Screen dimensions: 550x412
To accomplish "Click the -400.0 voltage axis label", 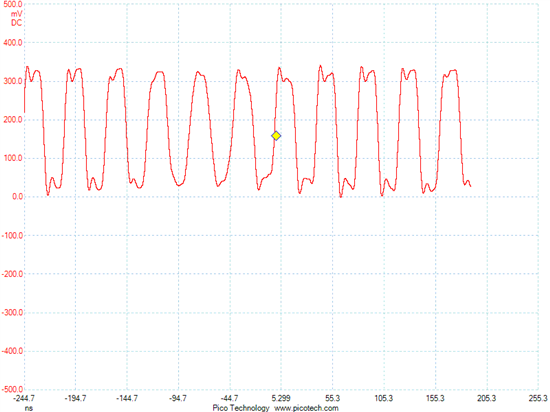I will point(12,351).
